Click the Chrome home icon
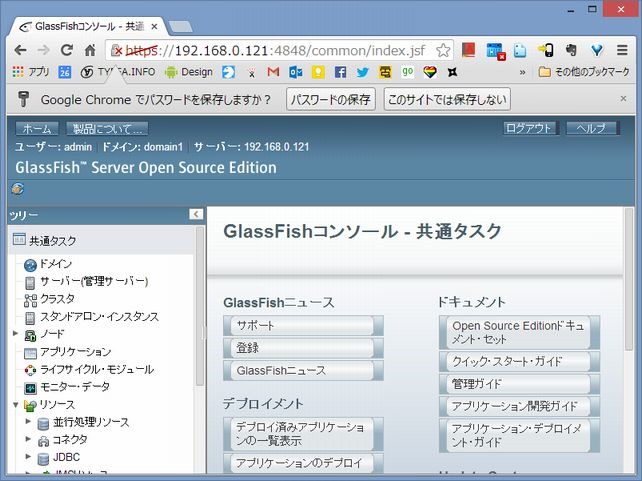Screen dimensions: 642x481 [x=90, y=50]
